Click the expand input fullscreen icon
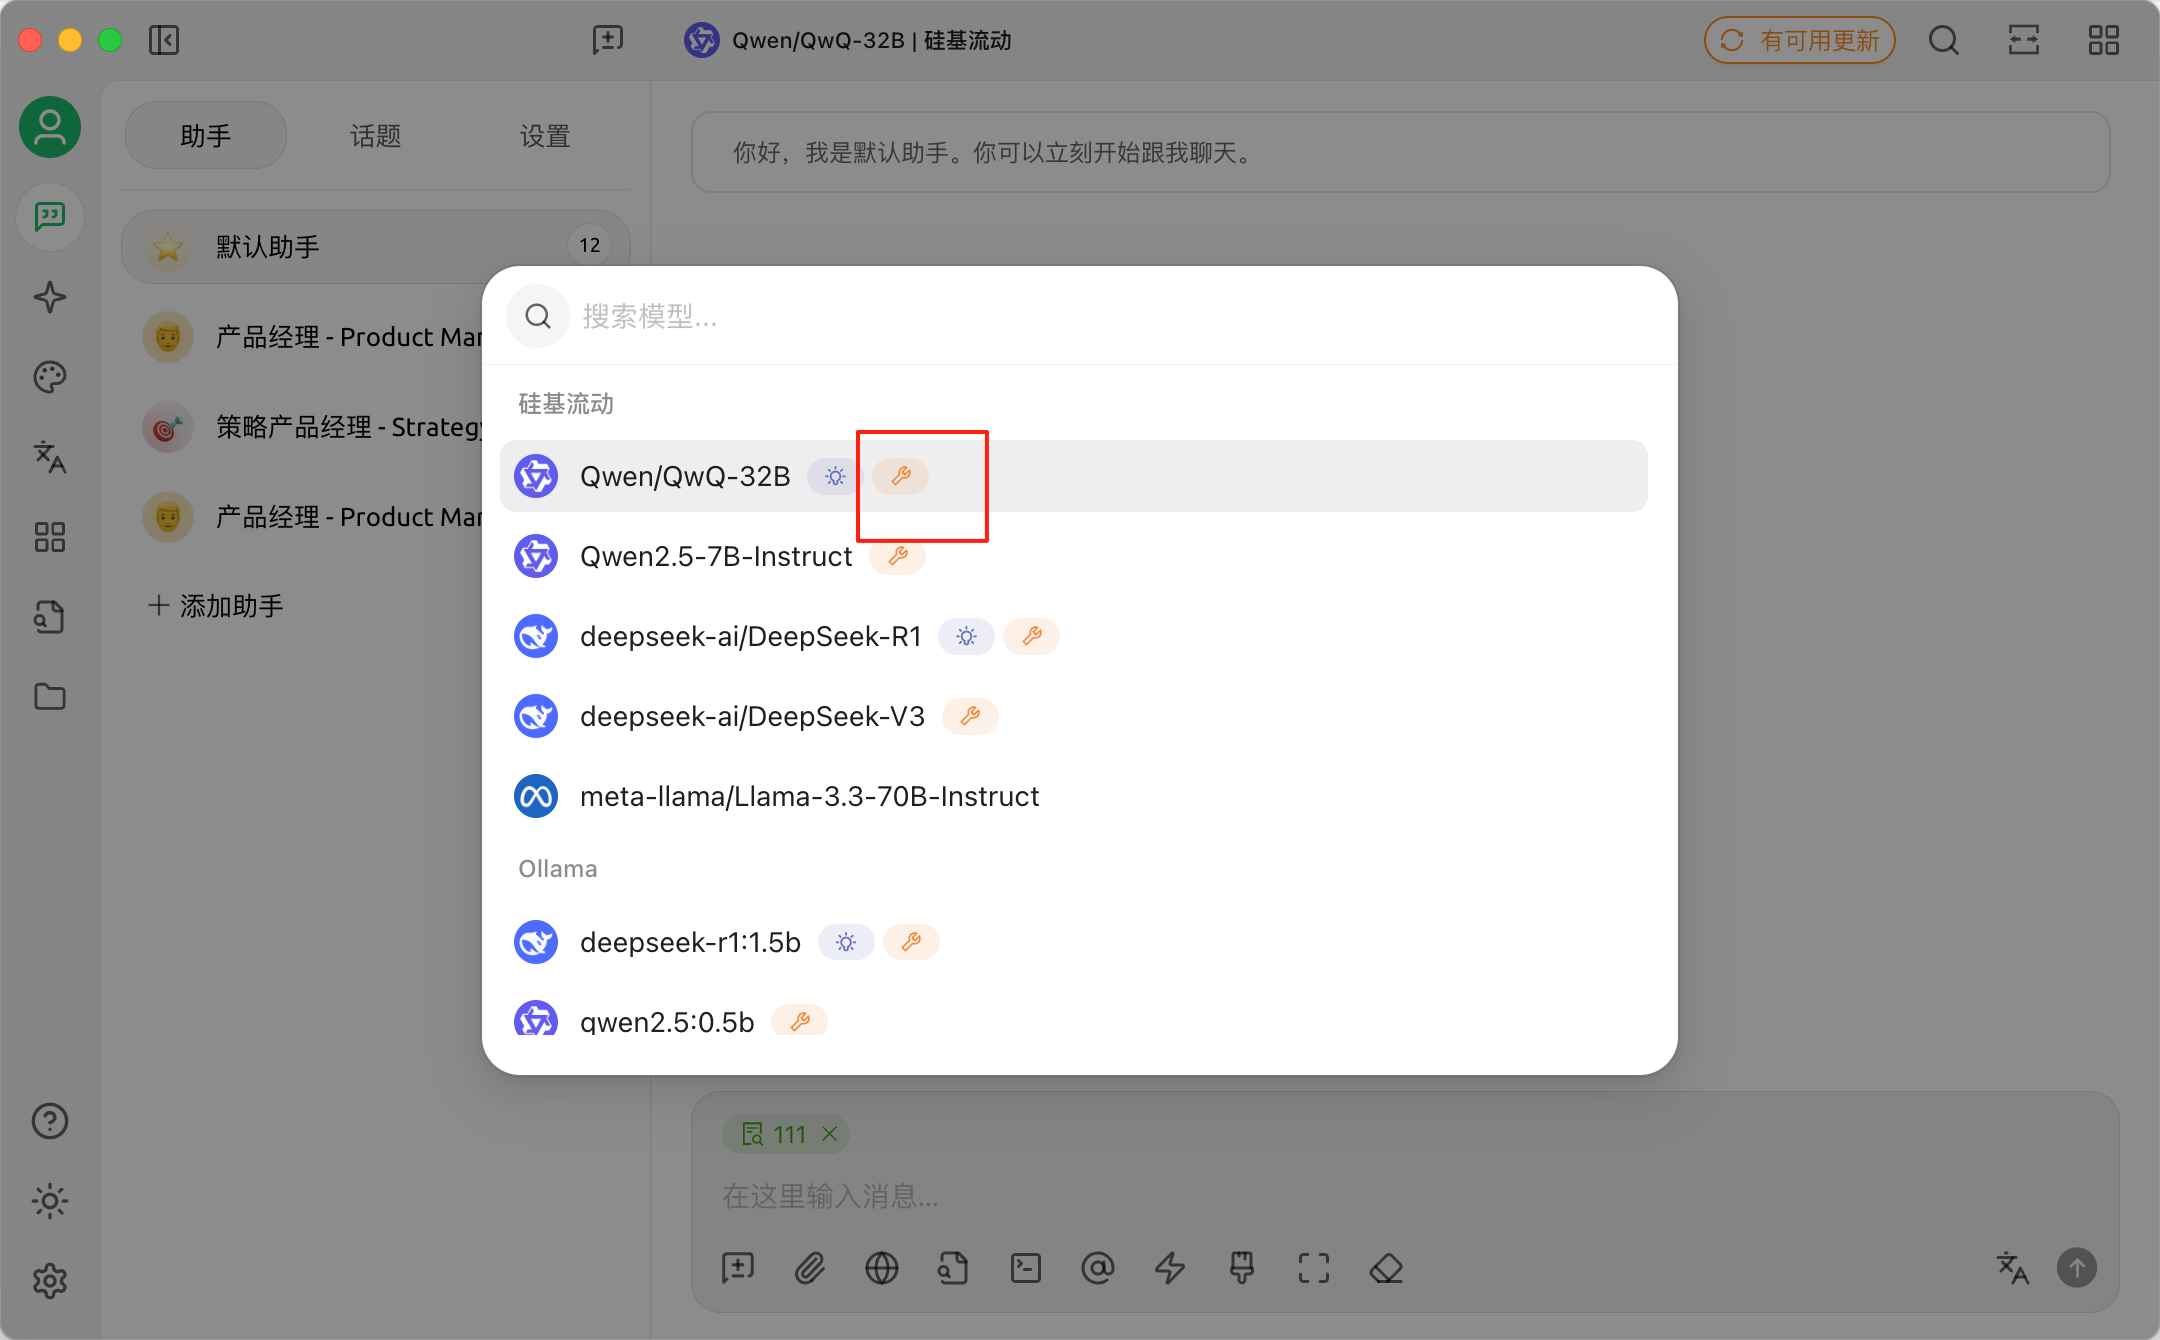2160x1340 pixels. tap(1314, 1268)
